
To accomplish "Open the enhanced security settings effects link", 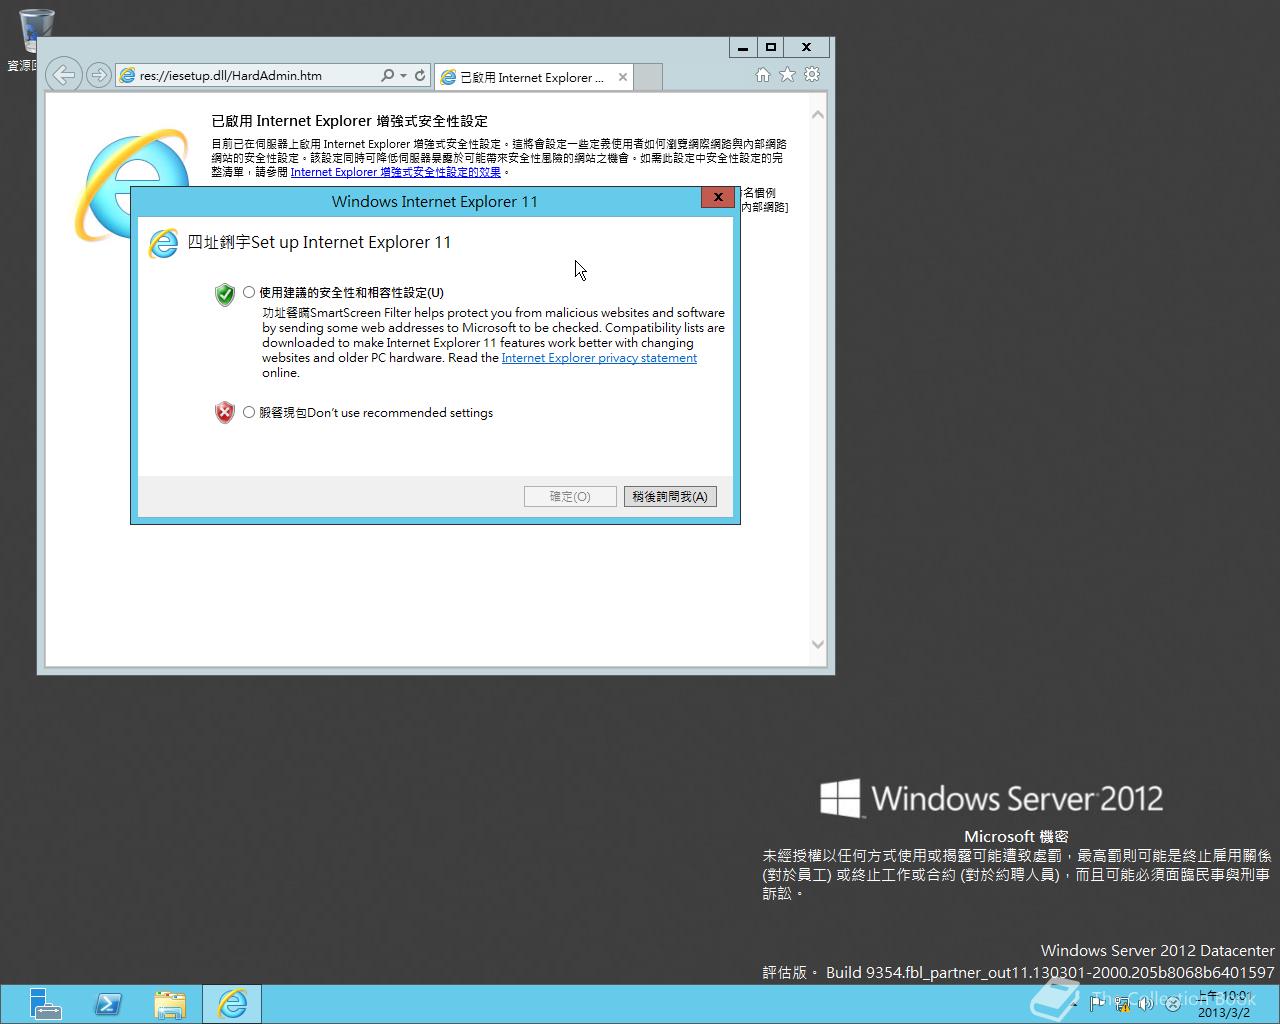I will [396, 172].
